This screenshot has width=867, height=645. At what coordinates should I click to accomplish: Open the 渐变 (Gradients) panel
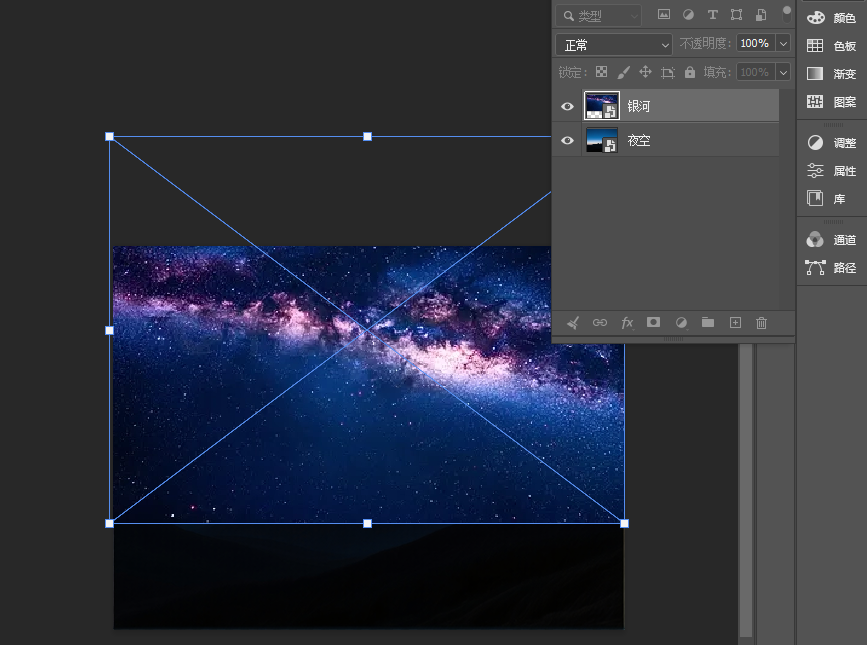pyautogui.click(x=831, y=74)
